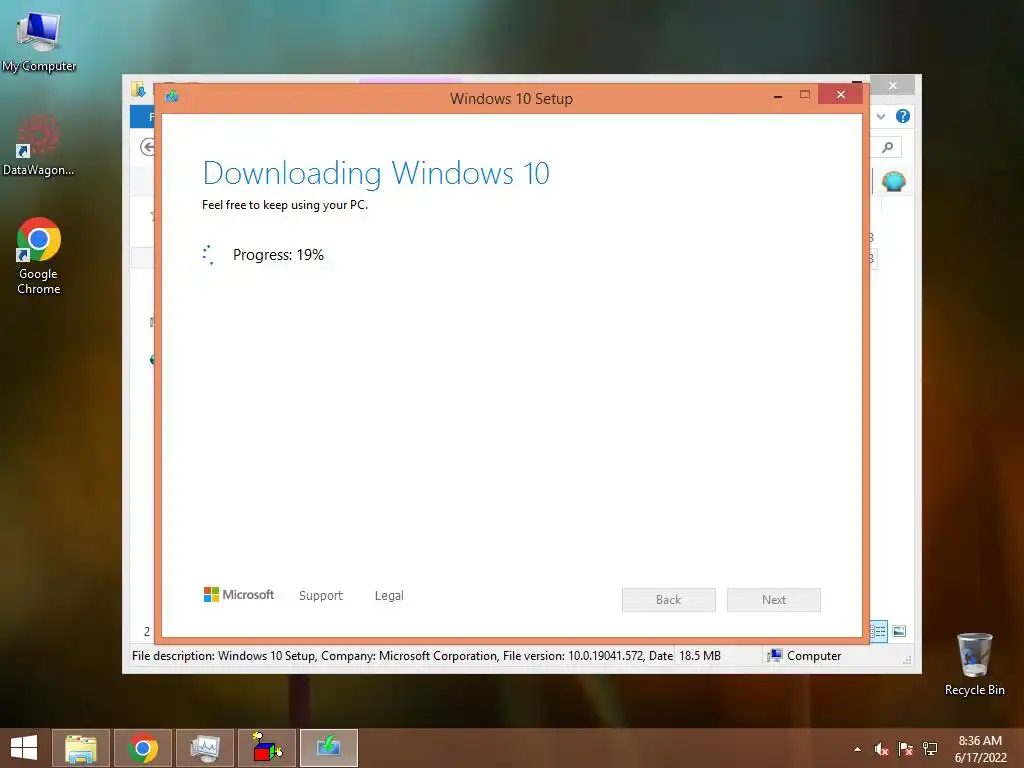Select the Windows 10 Setup taskbar button
This screenshot has height=768, width=1024.
click(x=329, y=748)
